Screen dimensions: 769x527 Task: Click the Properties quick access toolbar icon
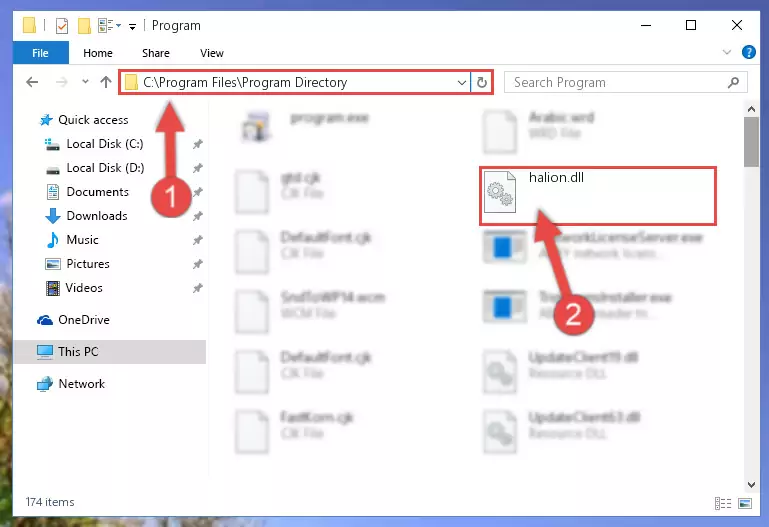tap(62, 25)
